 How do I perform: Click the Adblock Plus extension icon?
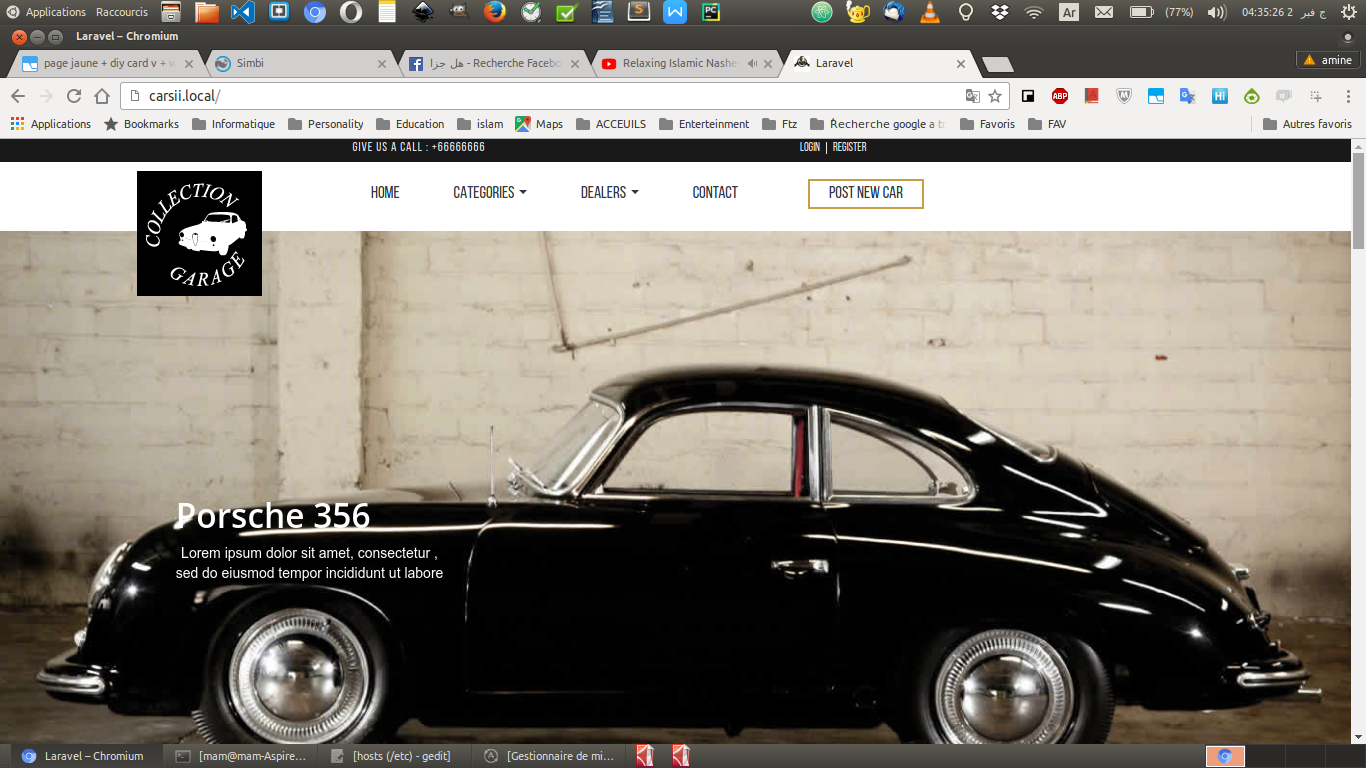1059,96
